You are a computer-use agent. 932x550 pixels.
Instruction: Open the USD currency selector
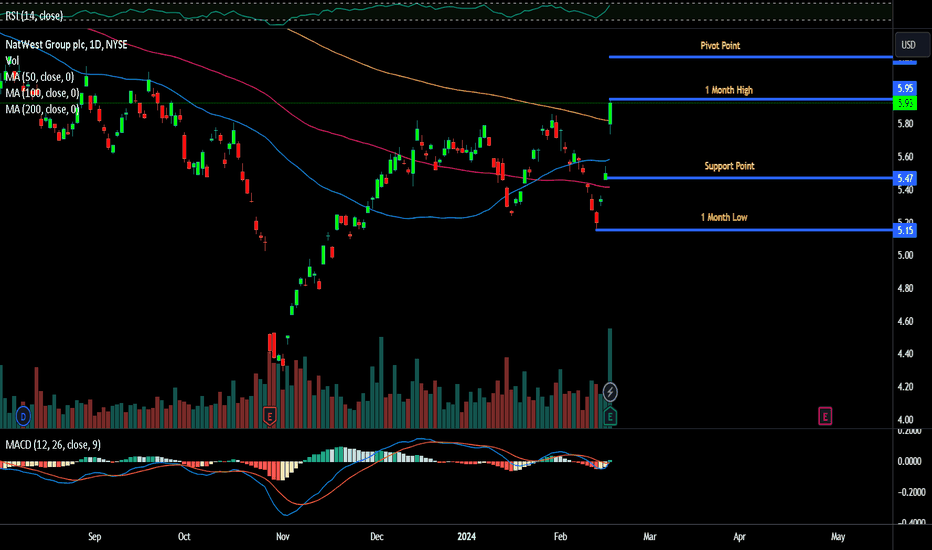click(912, 45)
